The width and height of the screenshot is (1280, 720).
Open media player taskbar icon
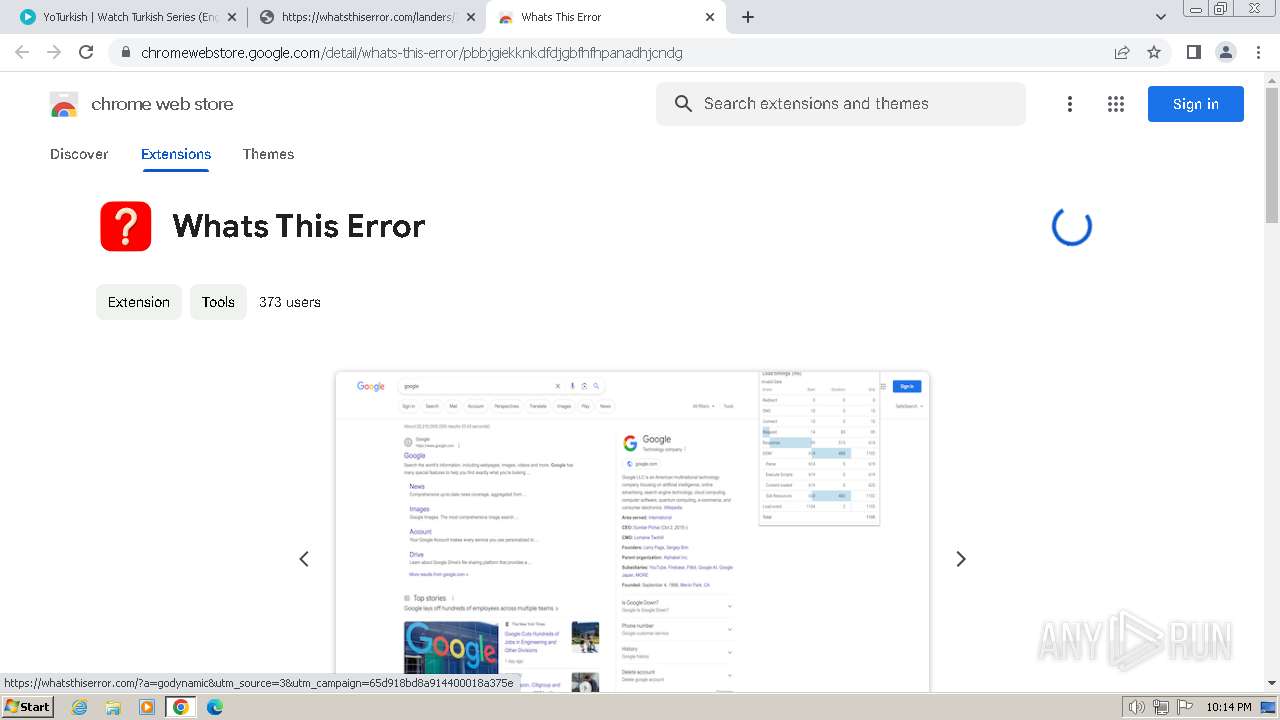point(147,707)
